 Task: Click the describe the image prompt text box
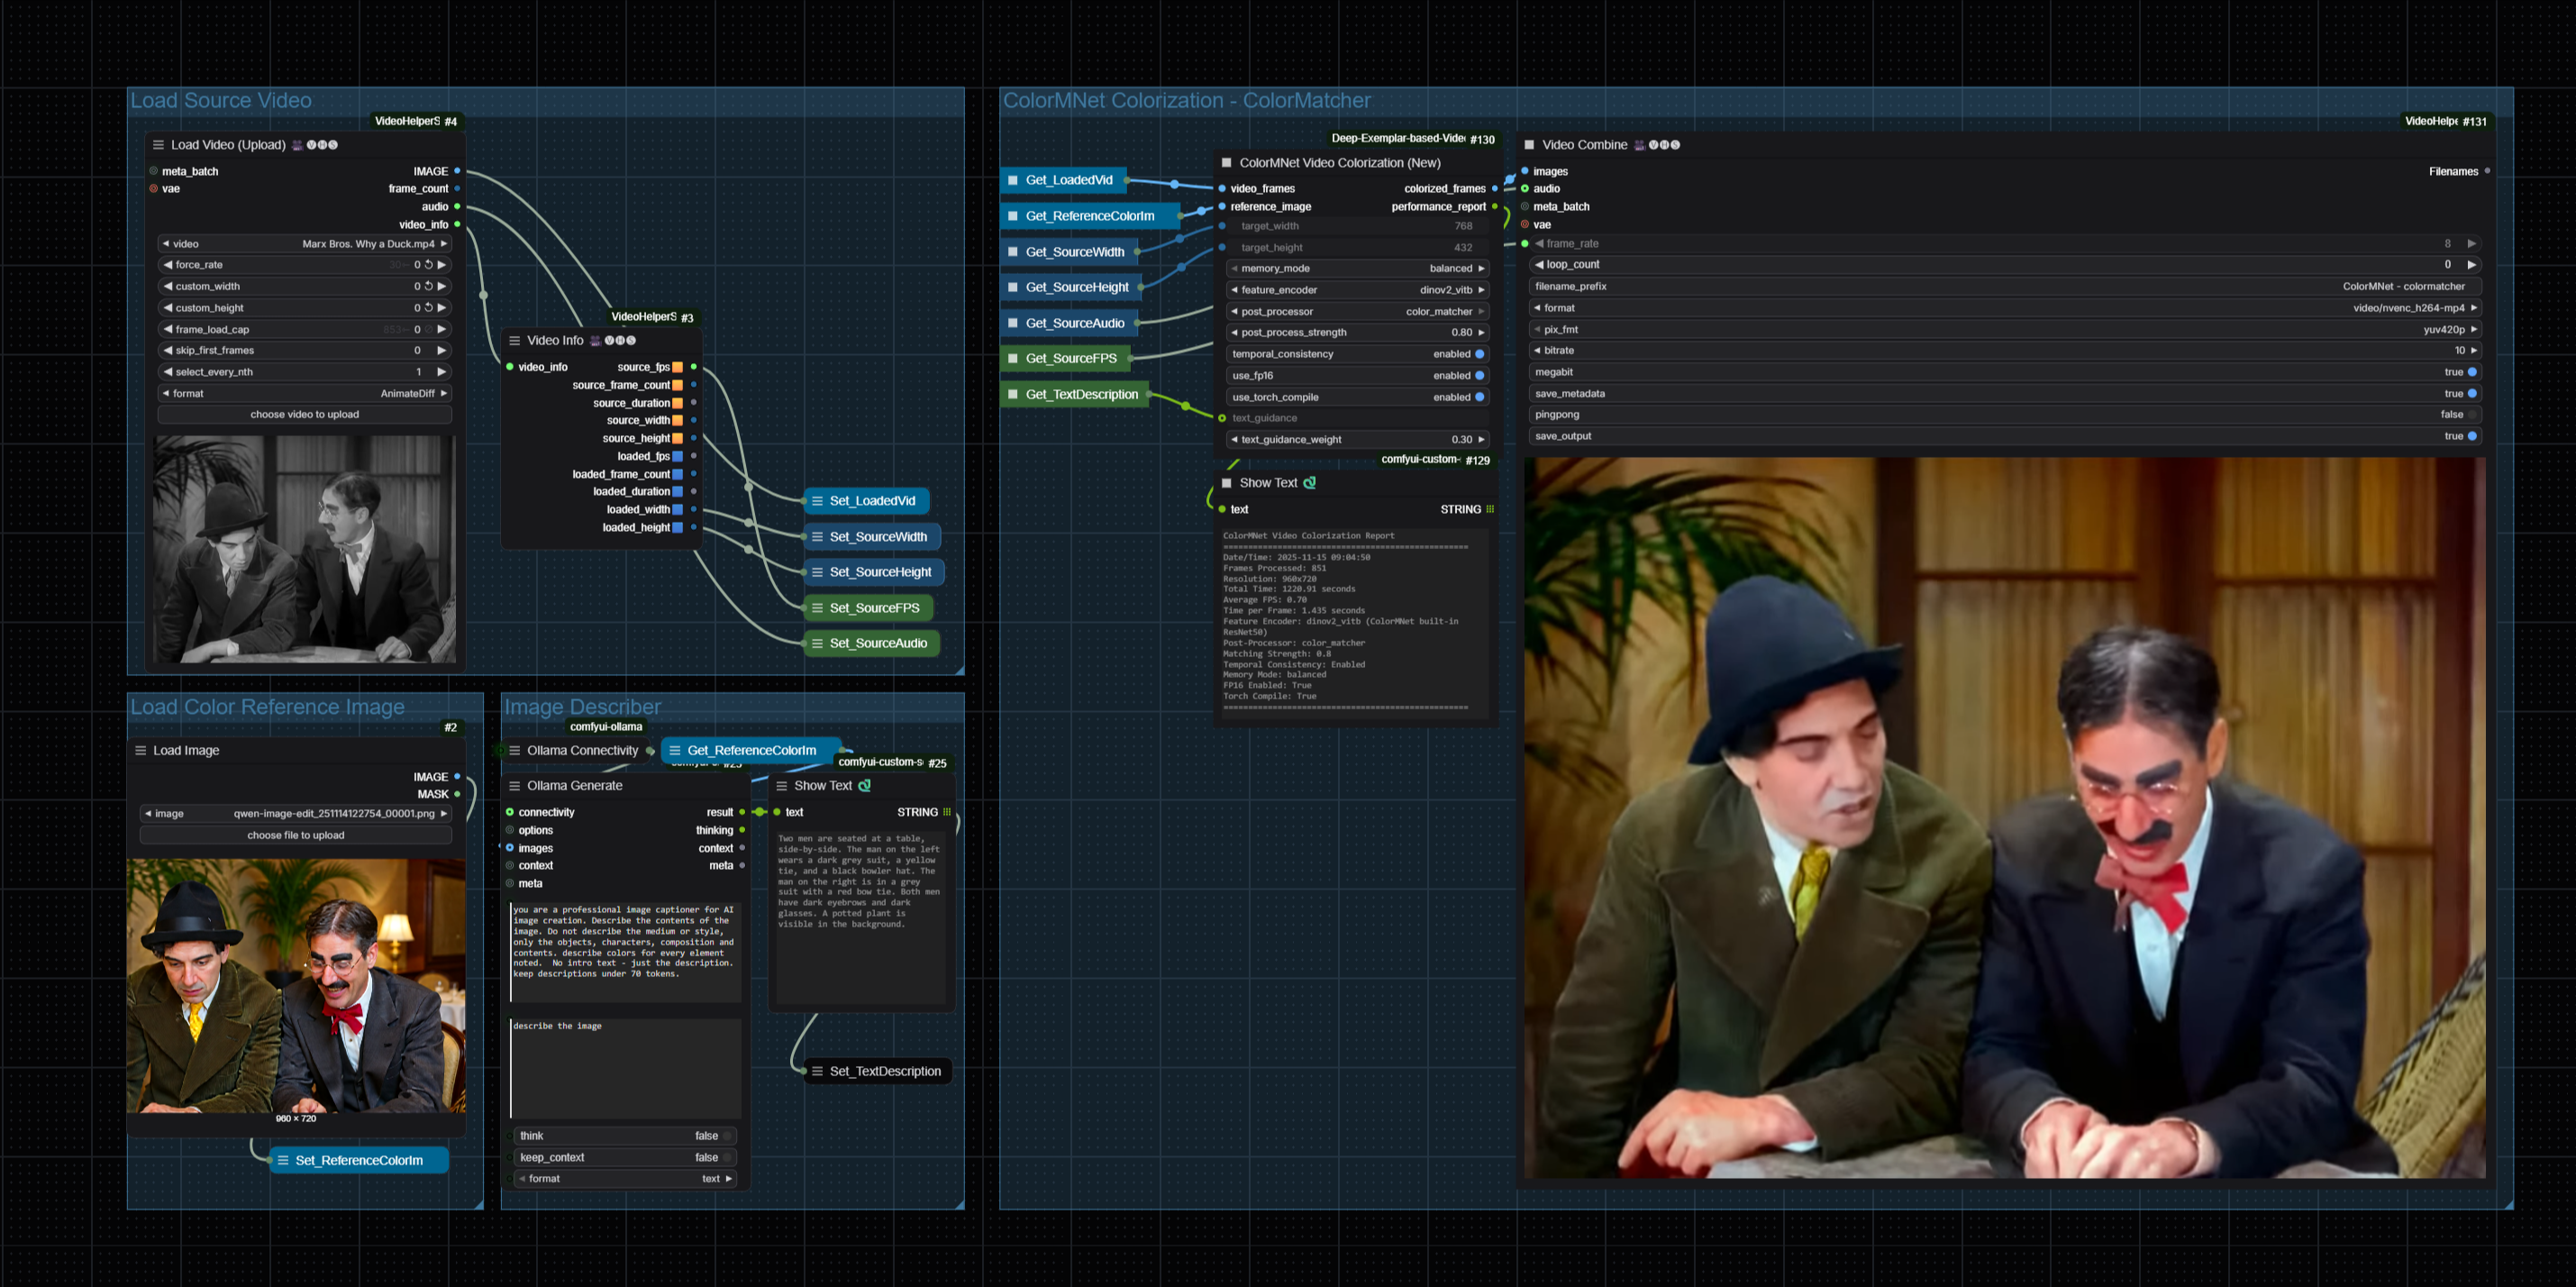(x=626, y=1068)
